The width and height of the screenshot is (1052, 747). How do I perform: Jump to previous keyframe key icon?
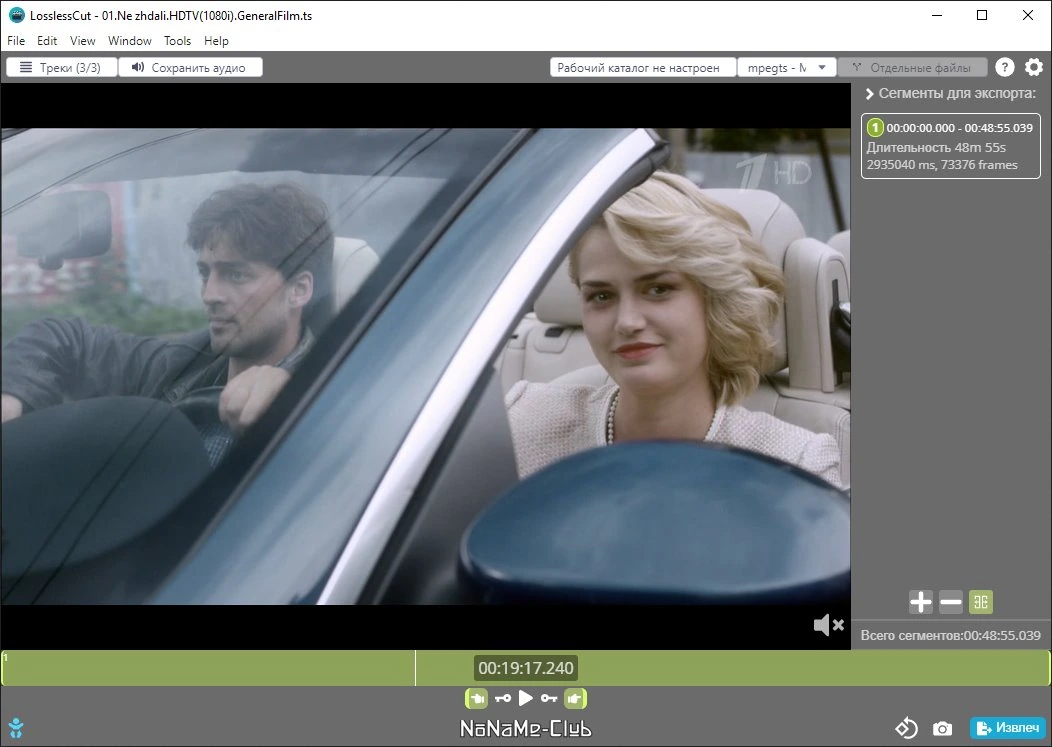point(503,699)
